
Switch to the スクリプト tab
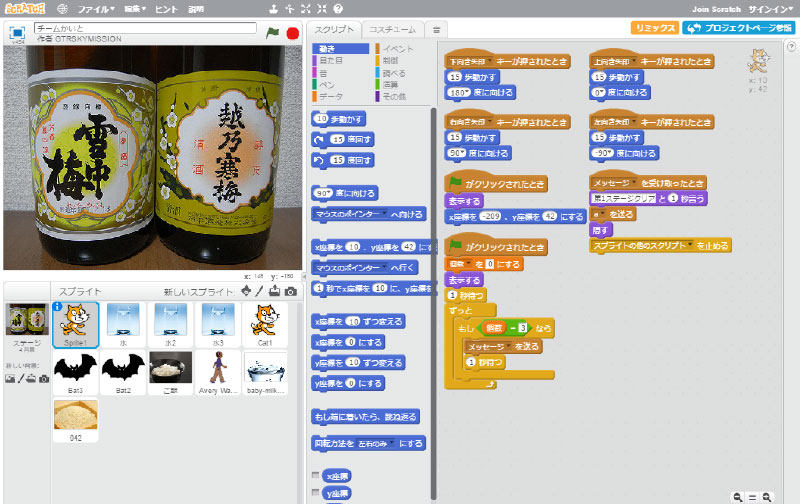click(334, 30)
